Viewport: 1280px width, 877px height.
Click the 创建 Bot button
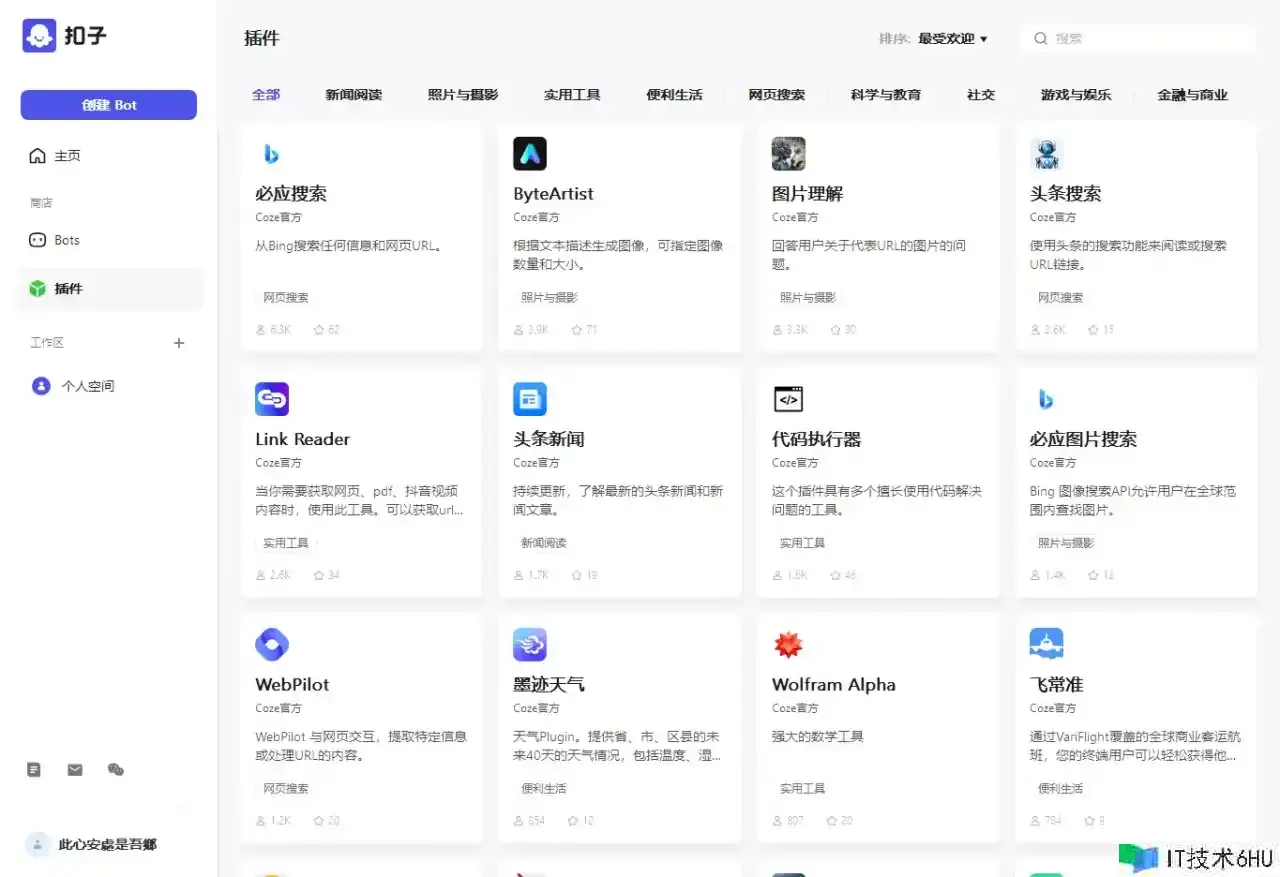[x=109, y=105]
